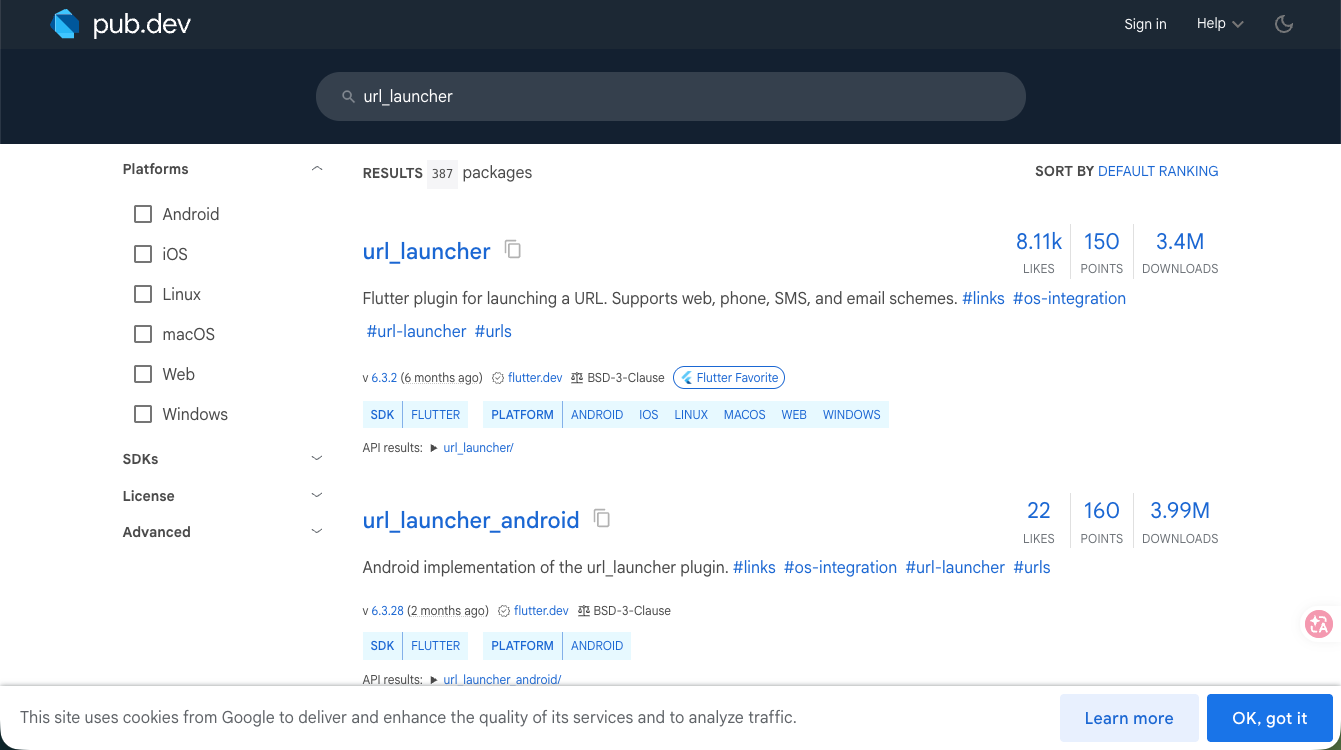Tick the macOS platform checkbox

pyautogui.click(x=143, y=334)
